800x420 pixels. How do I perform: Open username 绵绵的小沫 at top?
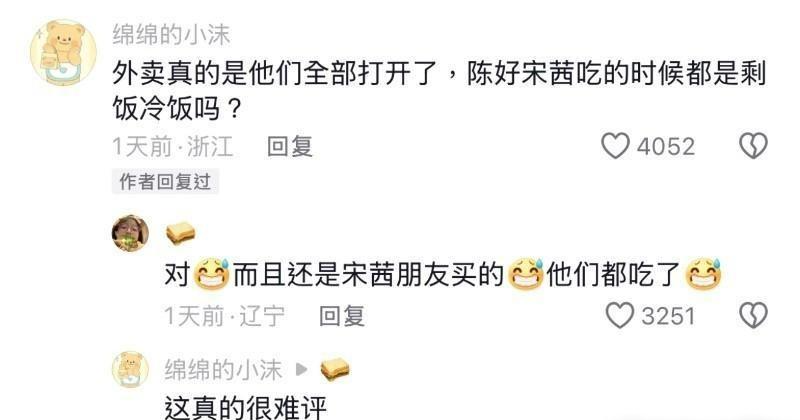tap(171, 35)
